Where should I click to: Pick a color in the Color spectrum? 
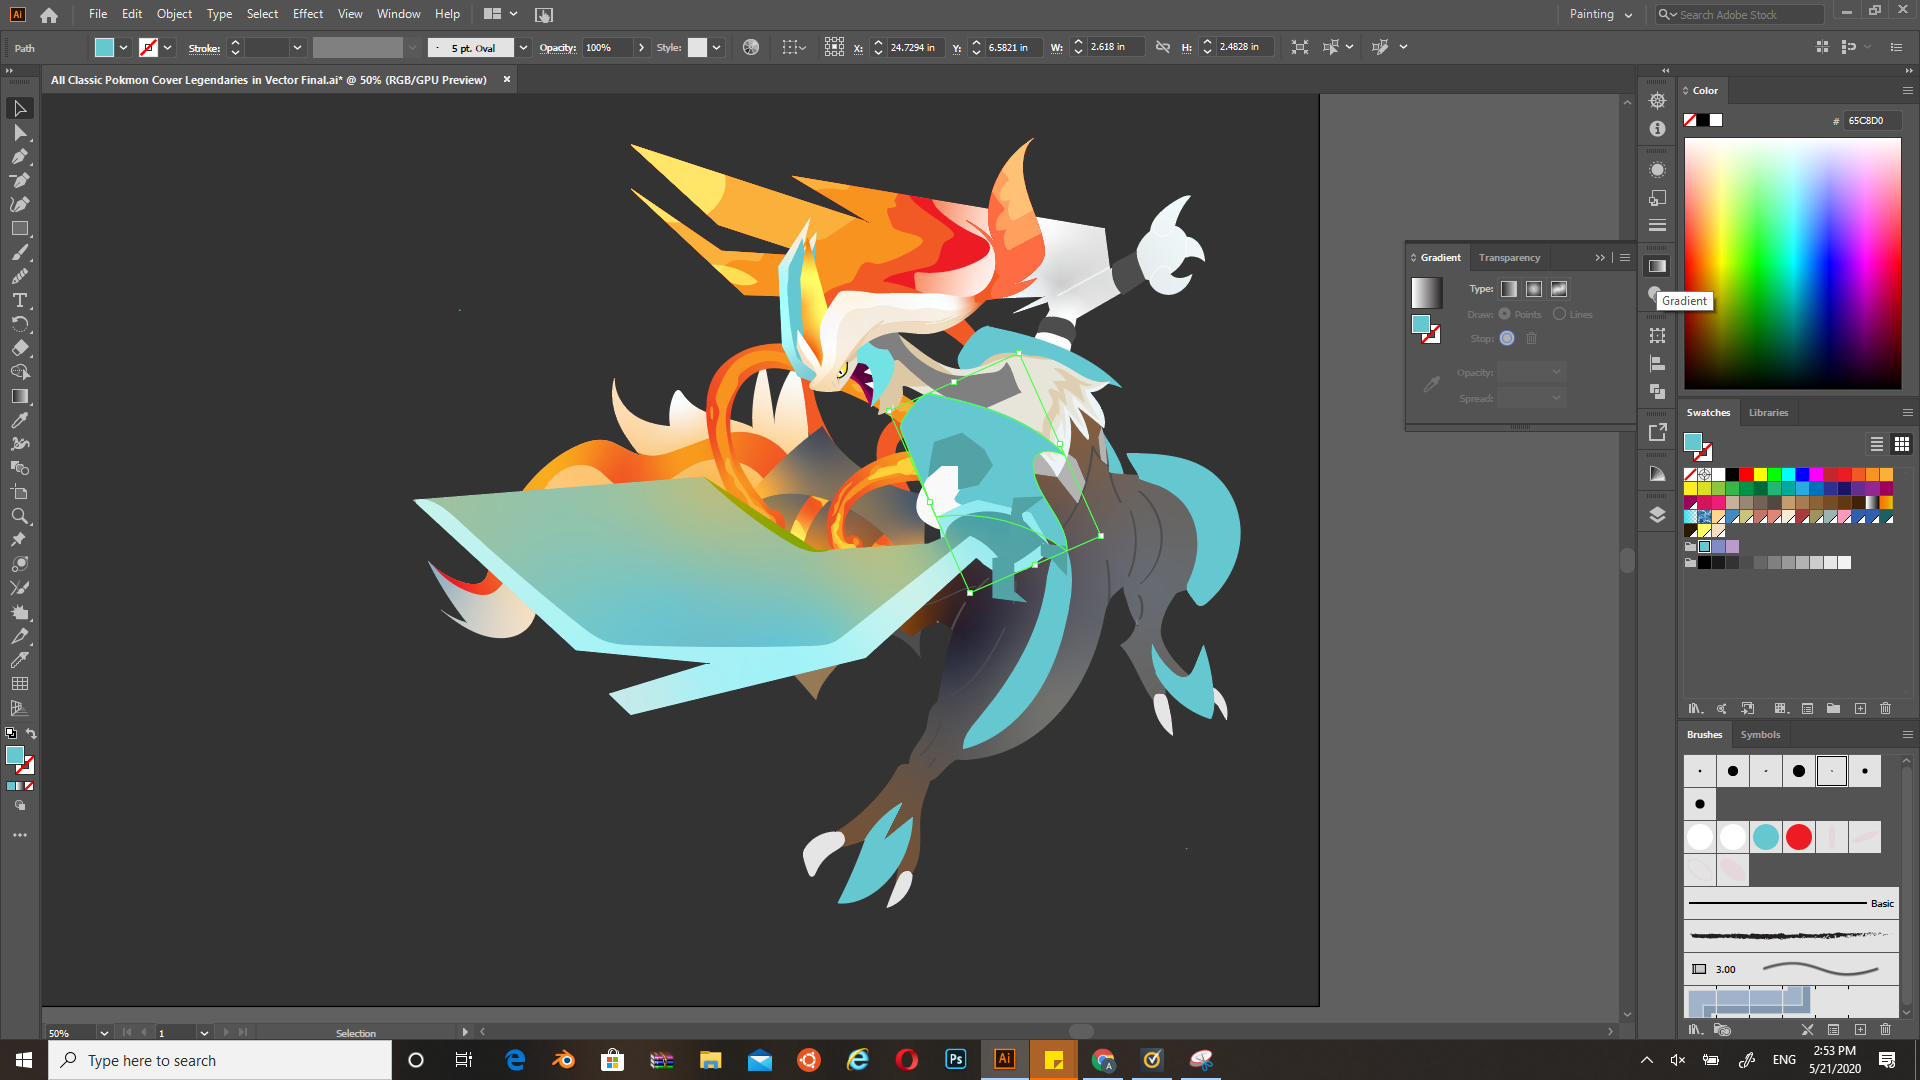click(x=1792, y=263)
